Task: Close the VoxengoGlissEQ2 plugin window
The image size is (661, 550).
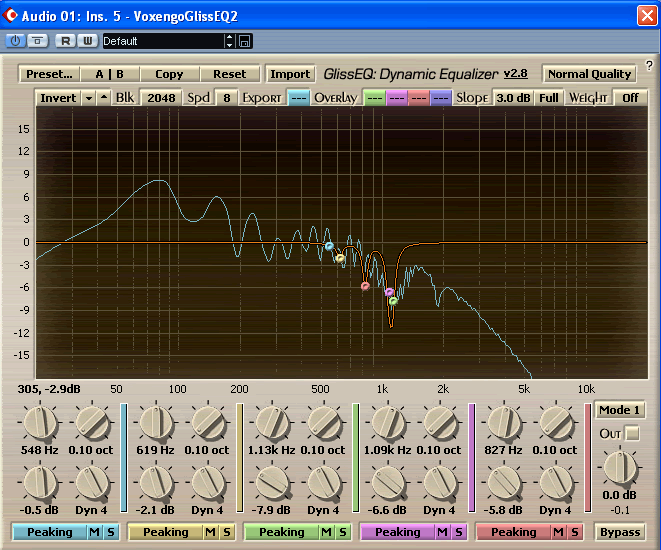Action: point(647,16)
